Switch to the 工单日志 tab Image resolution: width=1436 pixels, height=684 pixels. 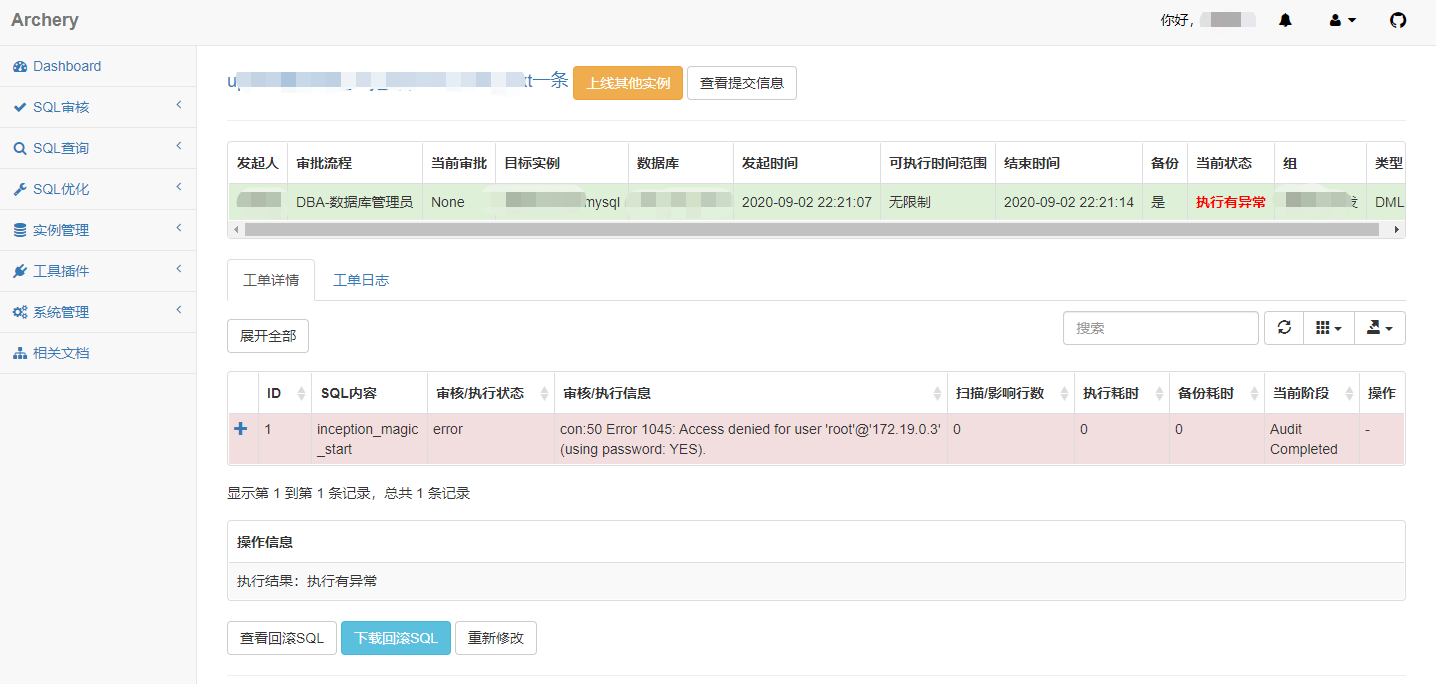click(x=360, y=280)
